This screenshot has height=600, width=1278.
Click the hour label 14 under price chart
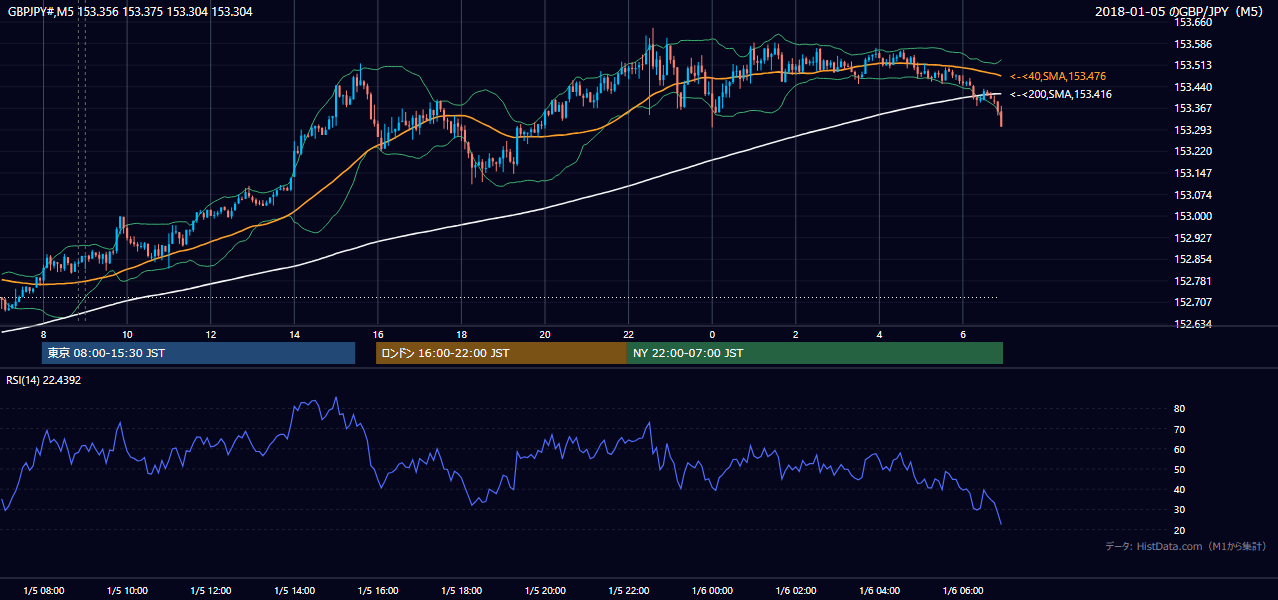pyautogui.click(x=294, y=334)
